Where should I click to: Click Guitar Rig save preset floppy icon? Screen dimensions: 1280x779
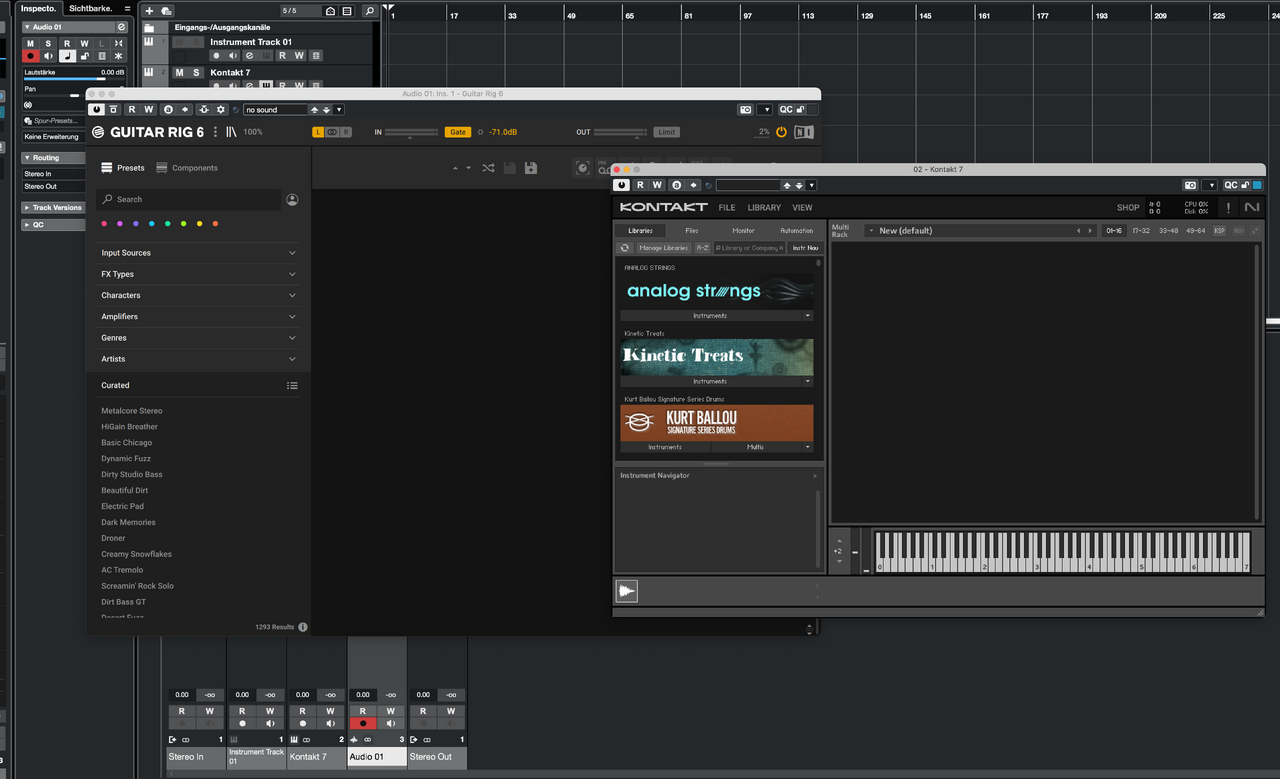(510, 168)
